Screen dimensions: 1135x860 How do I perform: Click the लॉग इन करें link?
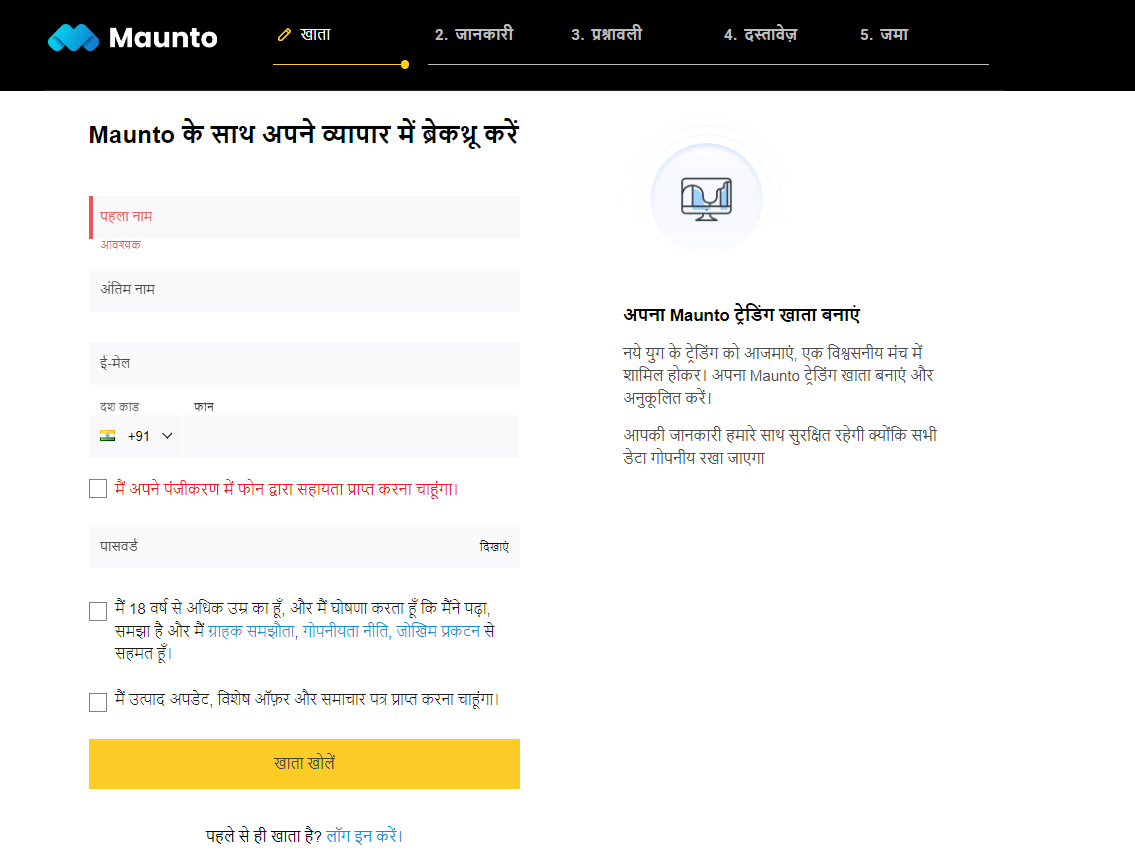pos(362,836)
